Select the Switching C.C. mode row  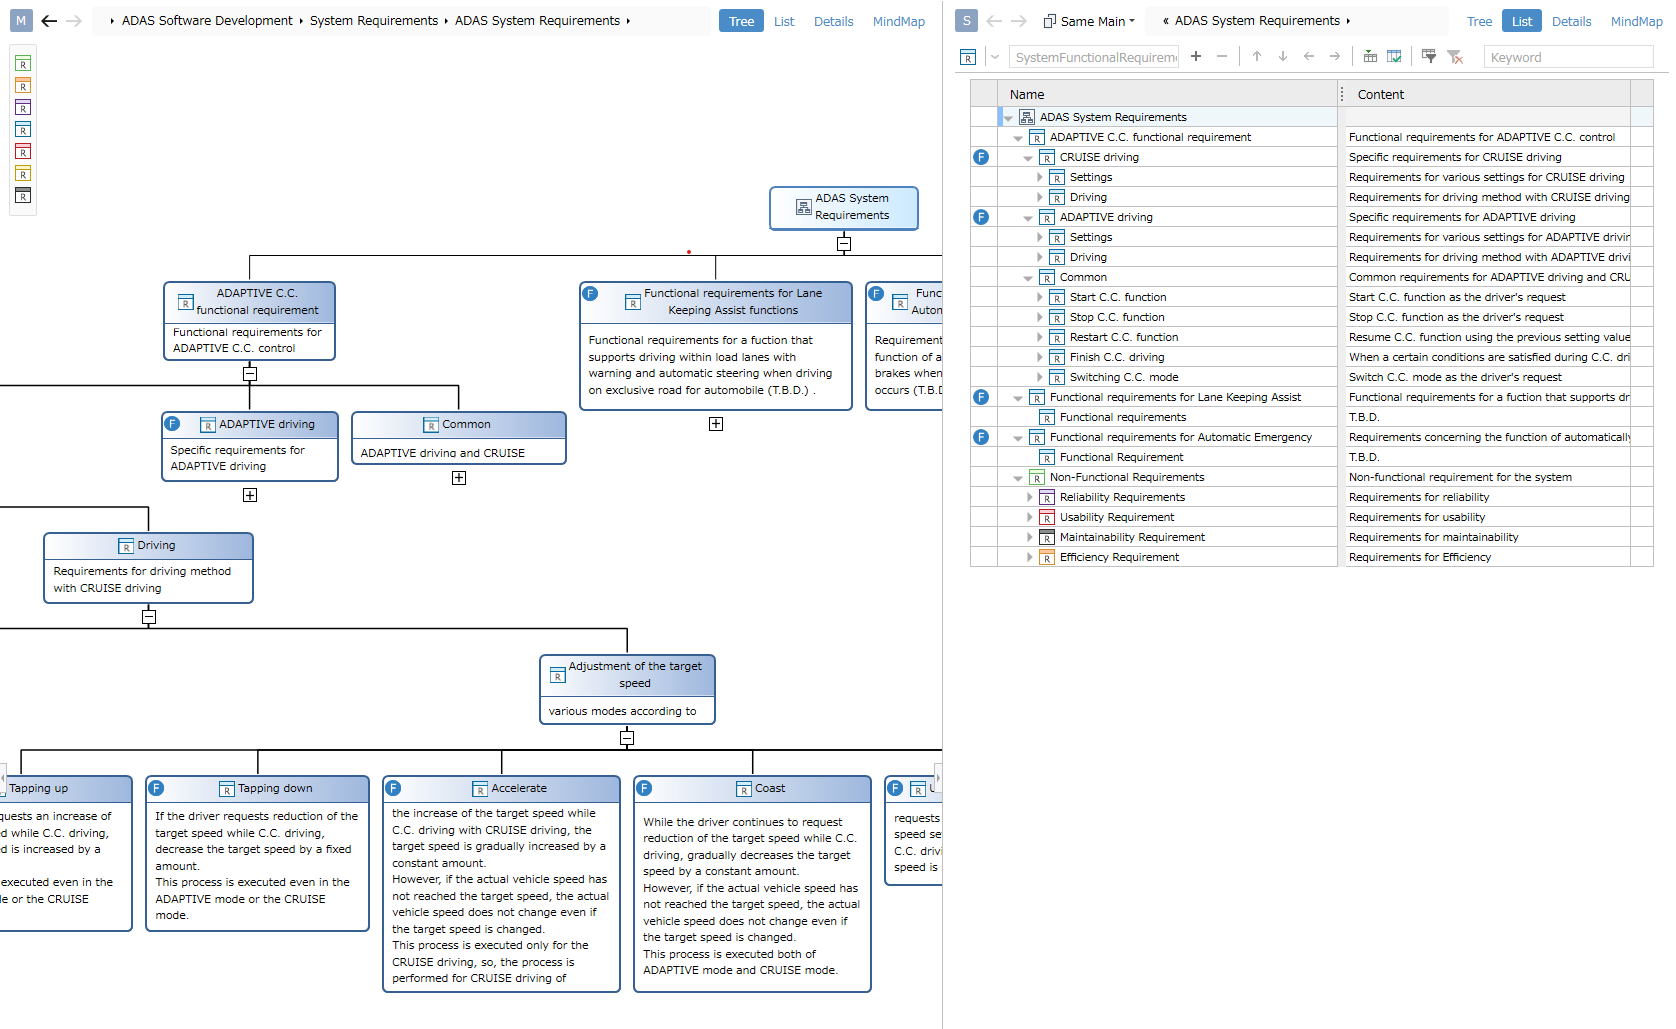[x=1167, y=377]
